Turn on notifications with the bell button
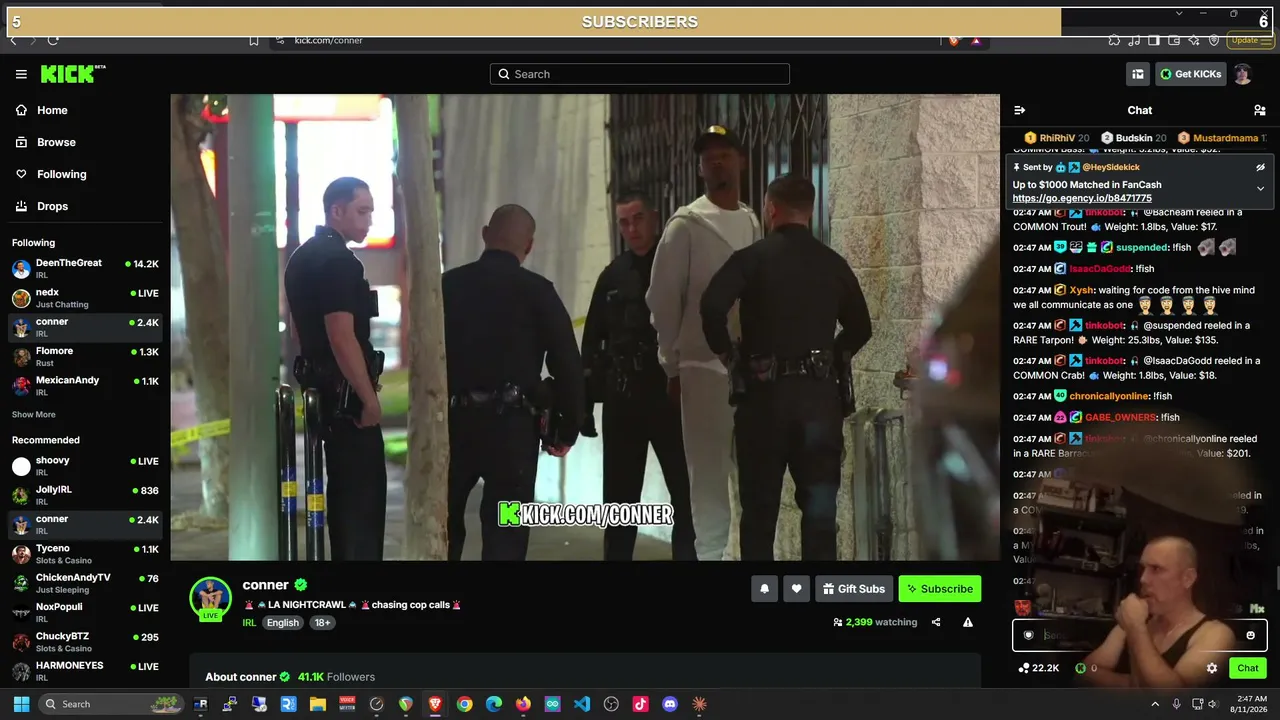 764,589
